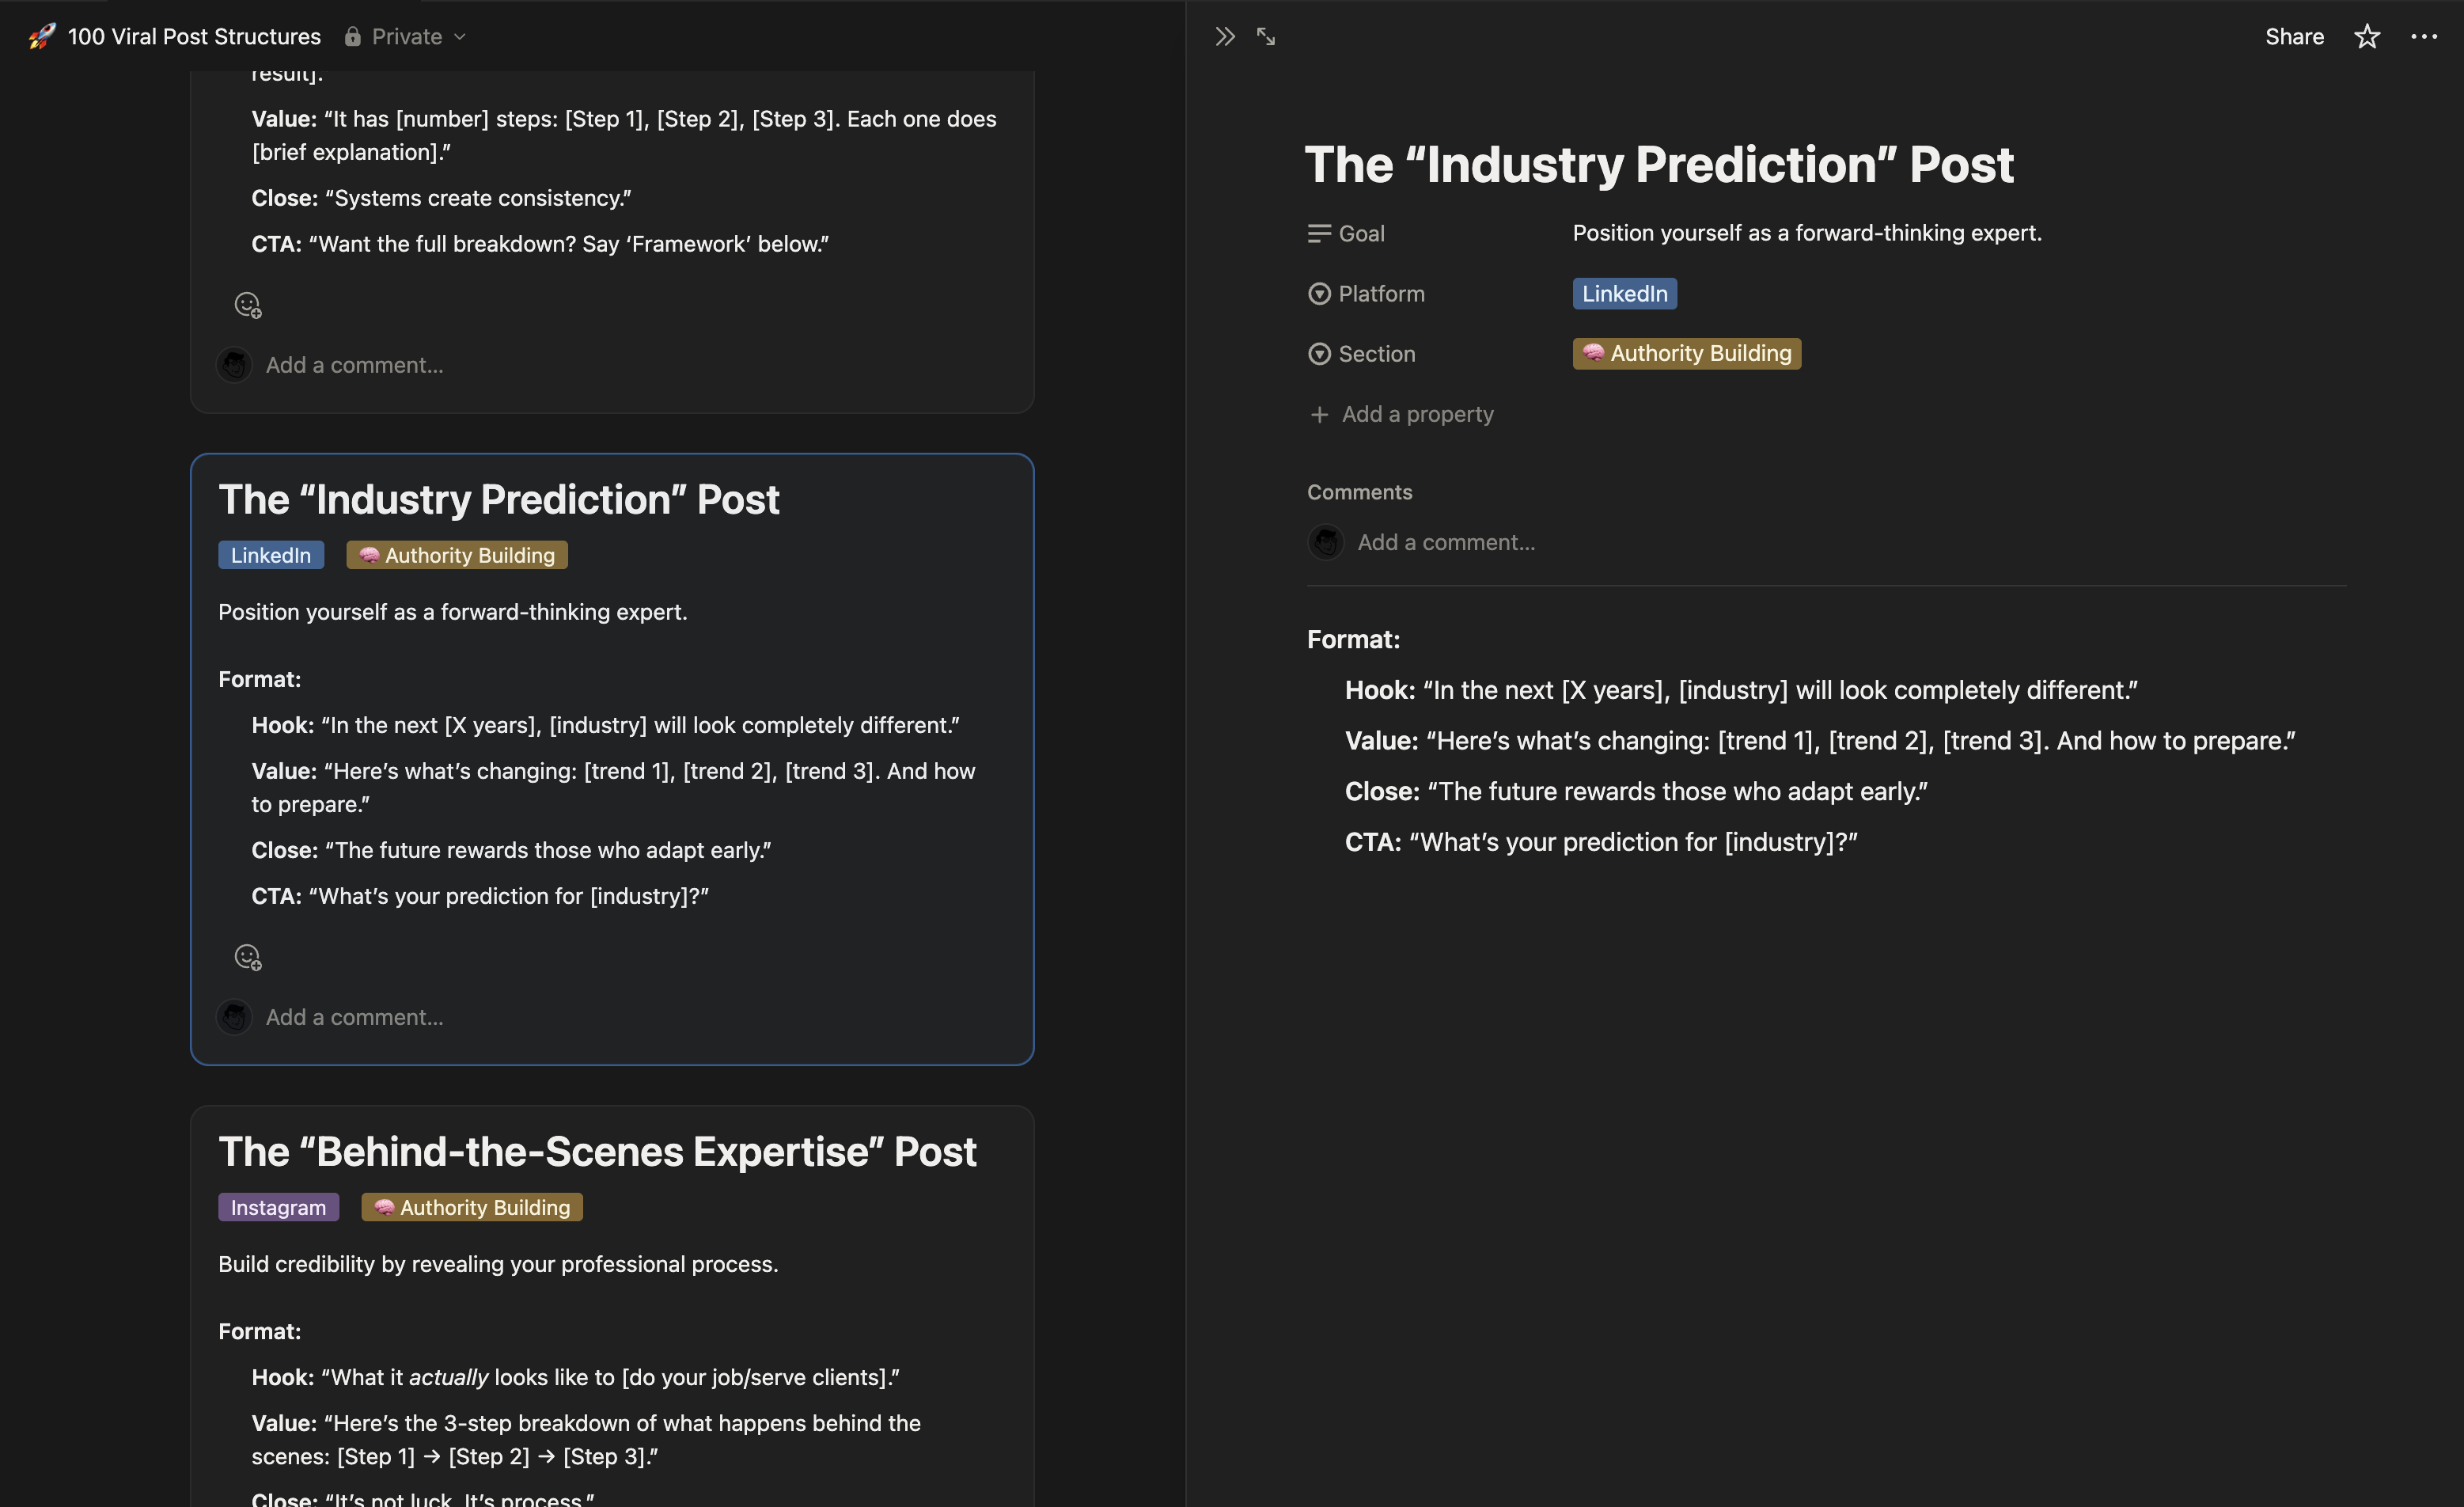Click the Instagram tag on Behind-the-Scenes card

click(x=278, y=1207)
